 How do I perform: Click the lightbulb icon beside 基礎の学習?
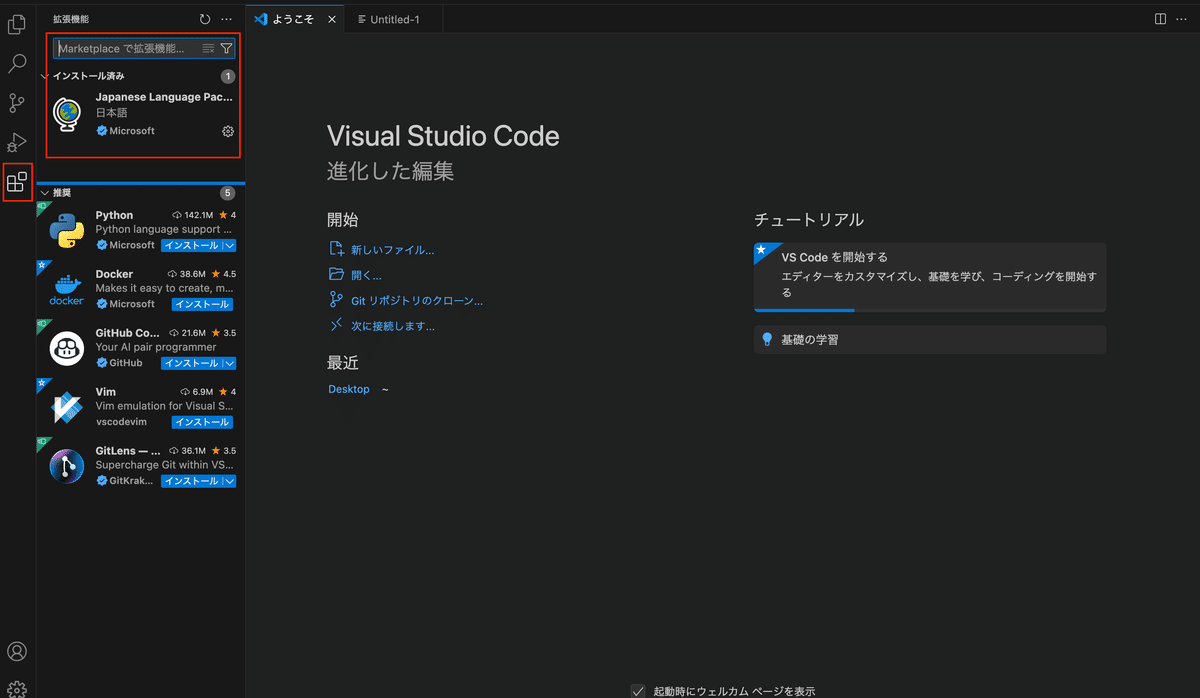767,339
